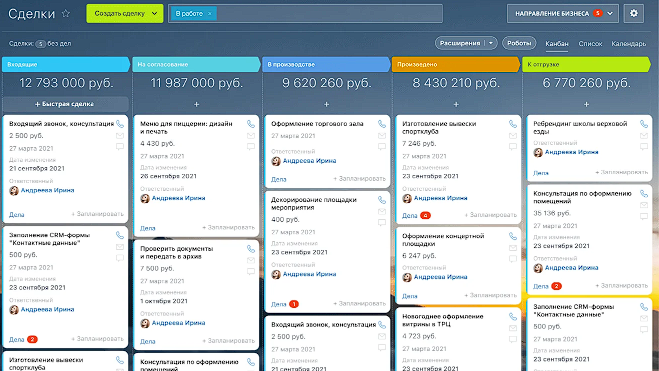
Task: Click chat icon on Входящий звонок card in Входящие
Action: [120, 147]
